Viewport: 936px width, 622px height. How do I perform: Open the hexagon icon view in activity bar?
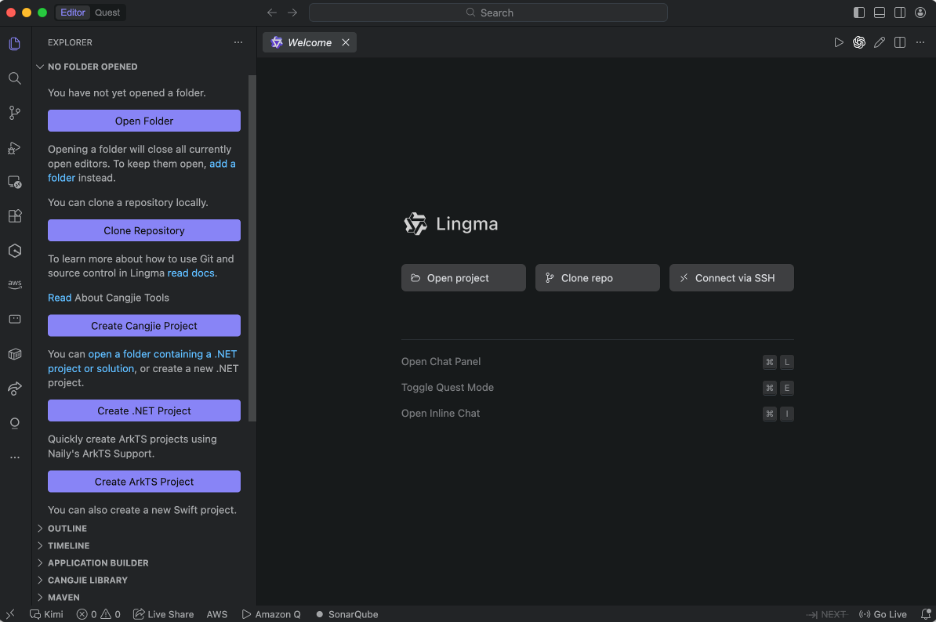tap(15, 251)
